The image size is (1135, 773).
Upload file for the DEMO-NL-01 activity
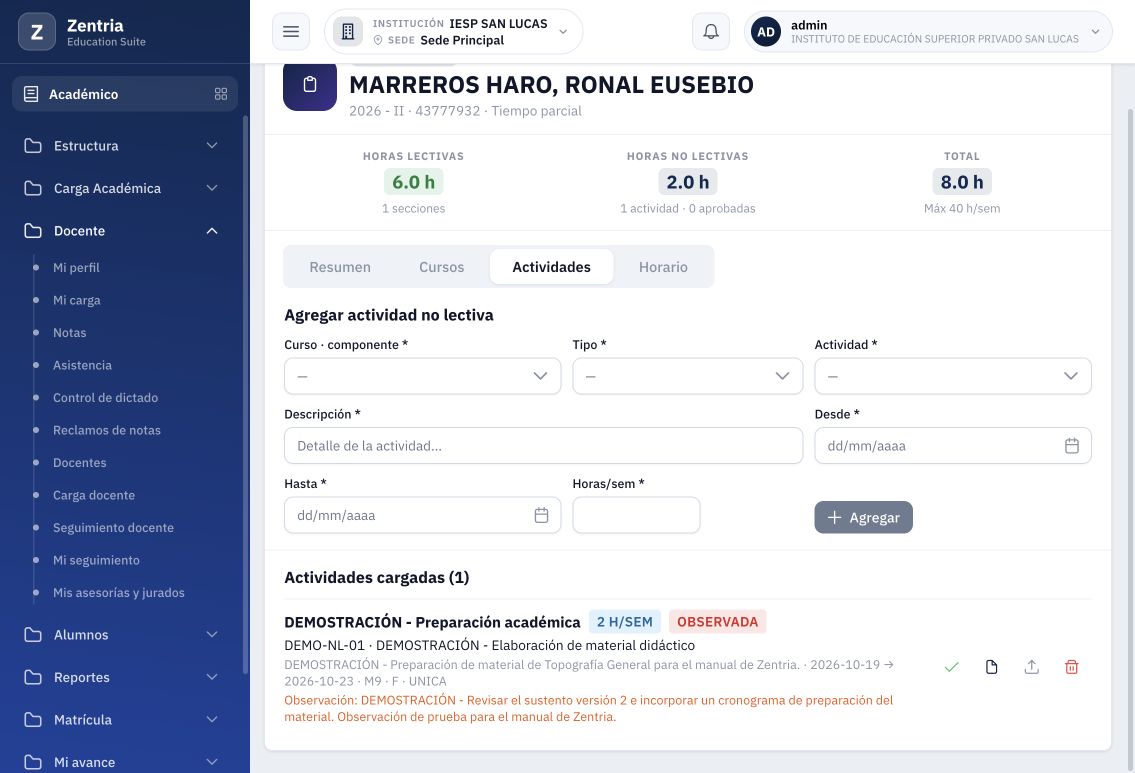tap(1031, 667)
